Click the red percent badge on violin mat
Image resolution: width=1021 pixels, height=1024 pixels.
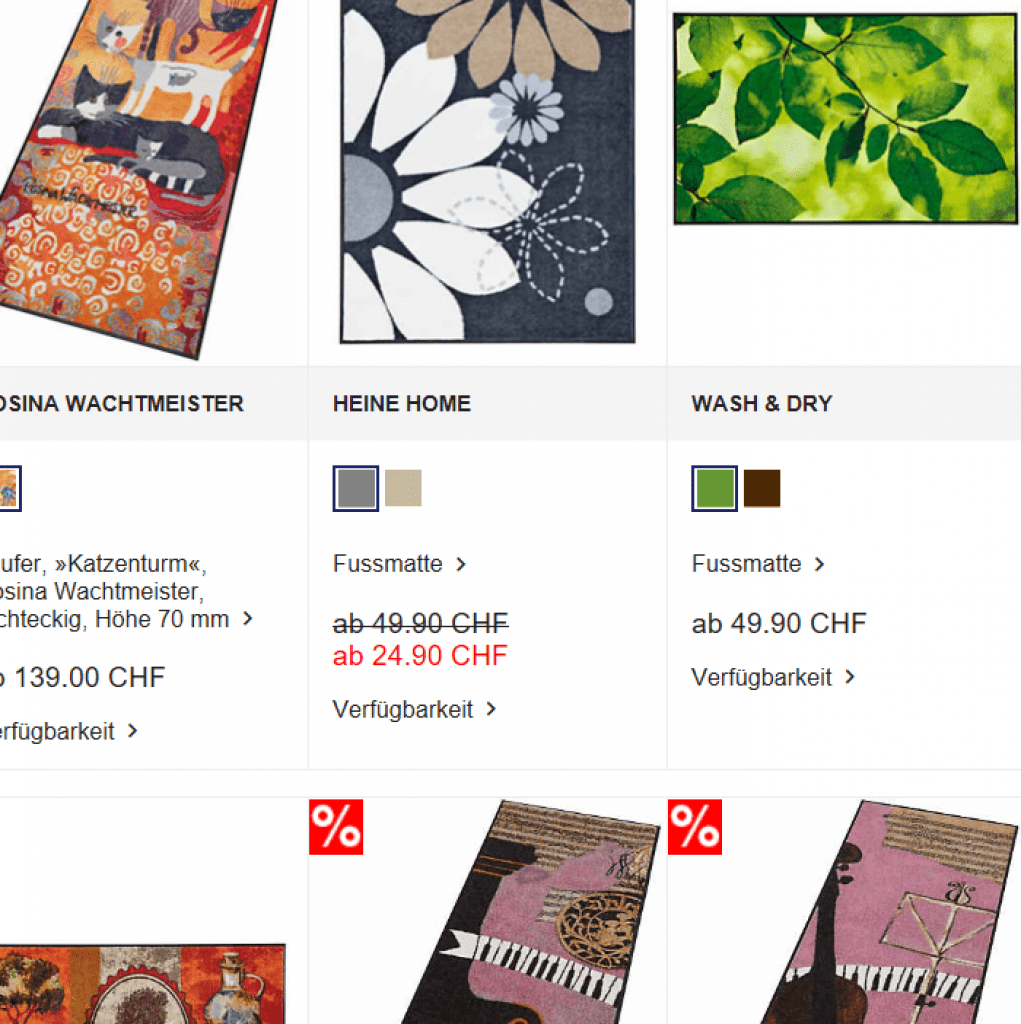coord(695,827)
